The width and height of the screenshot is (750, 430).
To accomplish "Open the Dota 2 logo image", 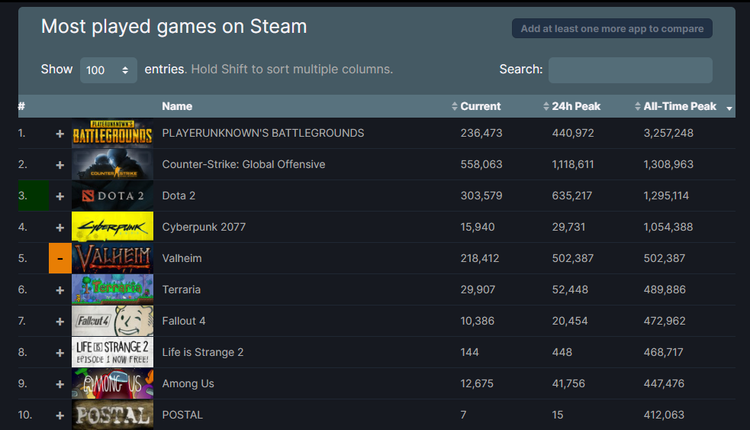I will pos(112,196).
